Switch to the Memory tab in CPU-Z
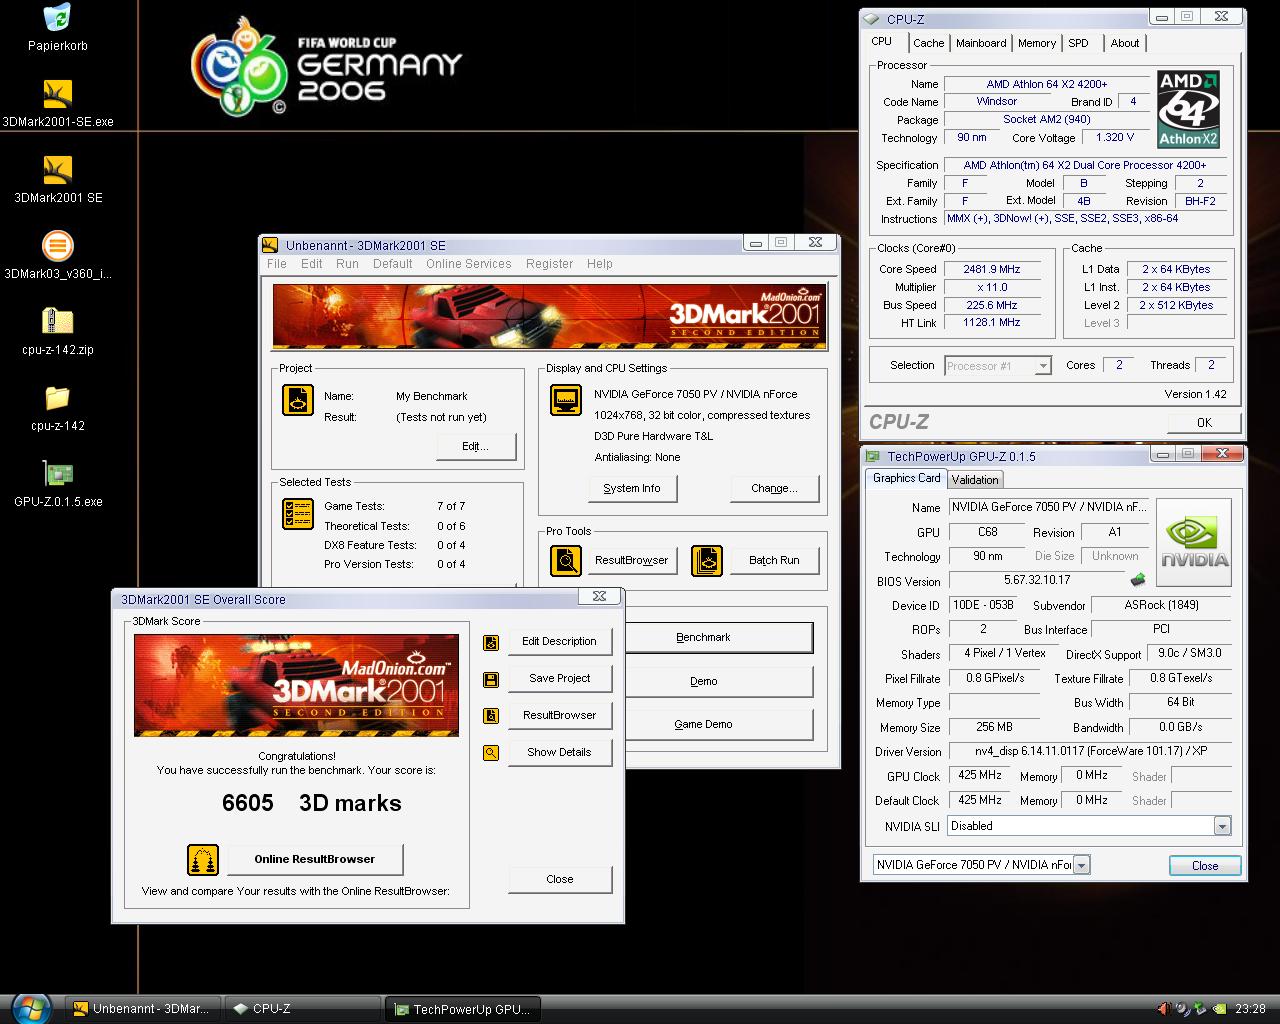Viewport: 1280px width, 1024px height. pyautogui.click(x=1037, y=43)
